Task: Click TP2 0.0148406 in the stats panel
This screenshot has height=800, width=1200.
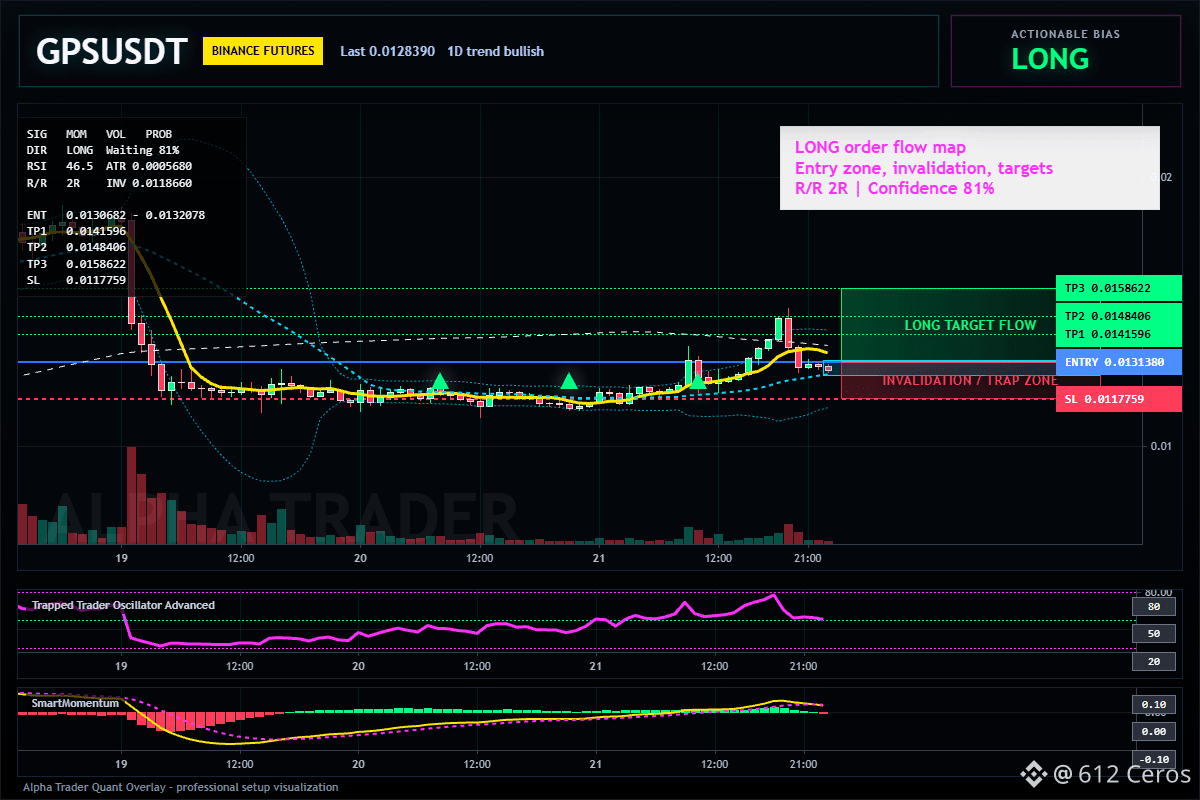Action: click(77, 247)
